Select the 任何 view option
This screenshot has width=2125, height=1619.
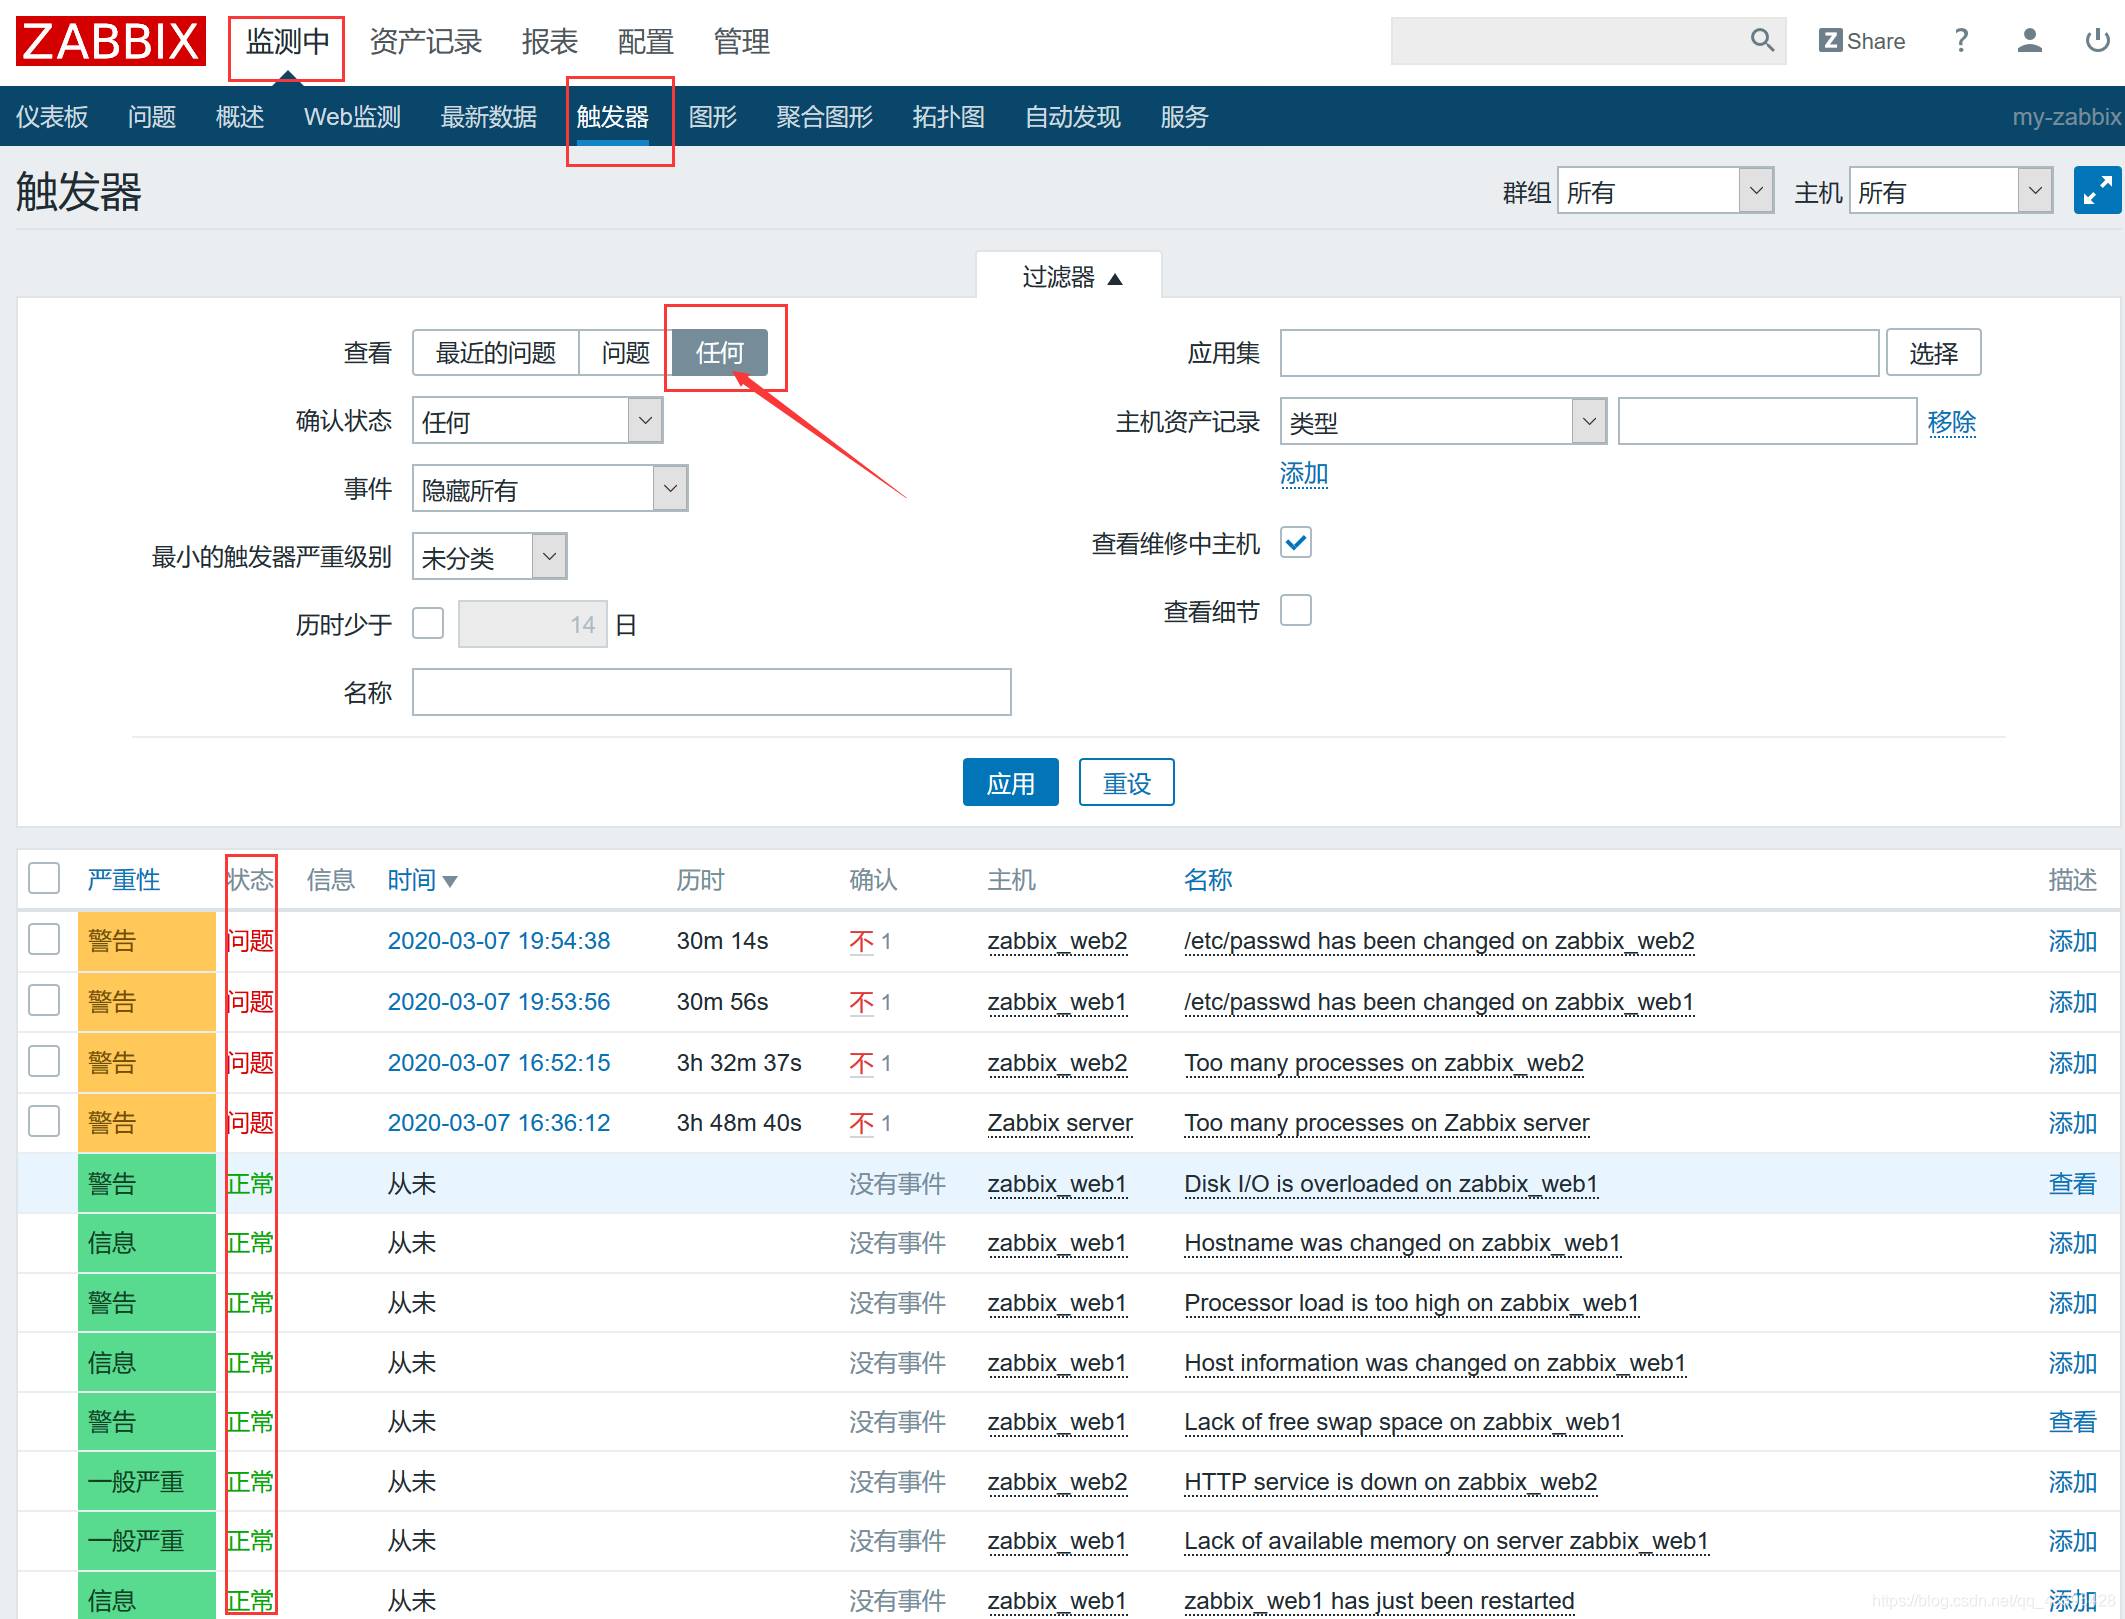tap(720, 352)
